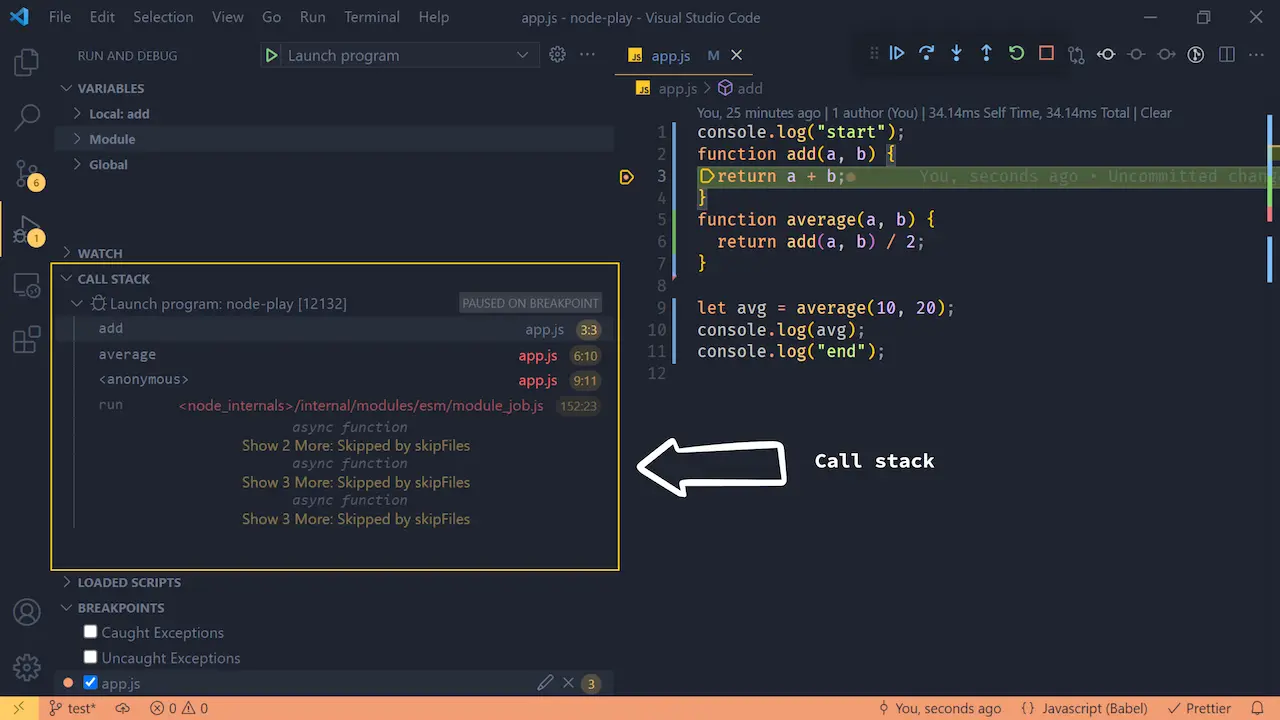Open editor more actions ellipsis
This screenshot has height=720, width=1280.
point(1257,55)
